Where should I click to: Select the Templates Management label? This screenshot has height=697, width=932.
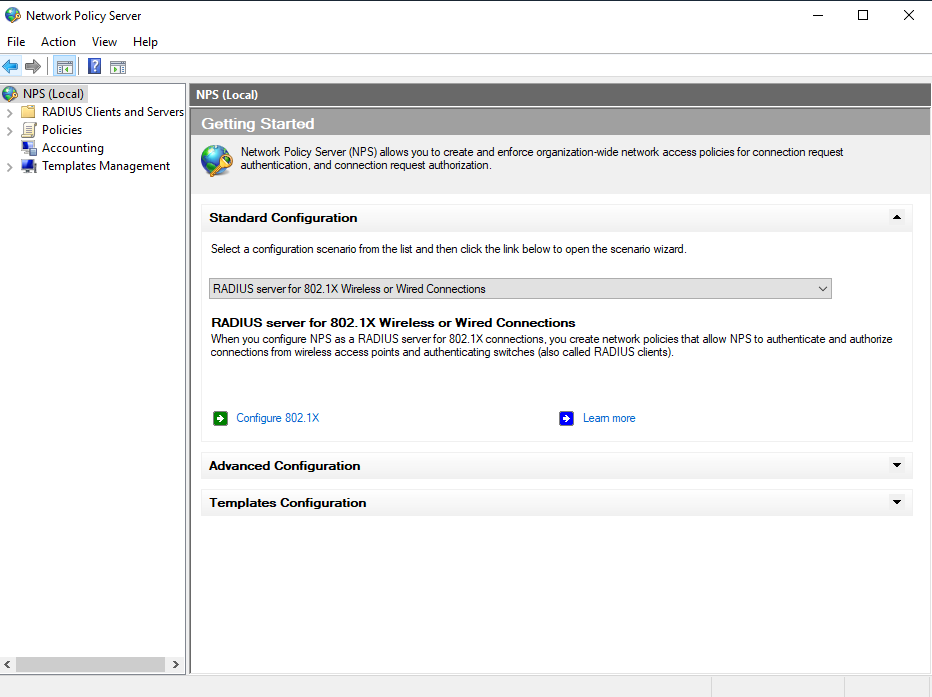106,166
